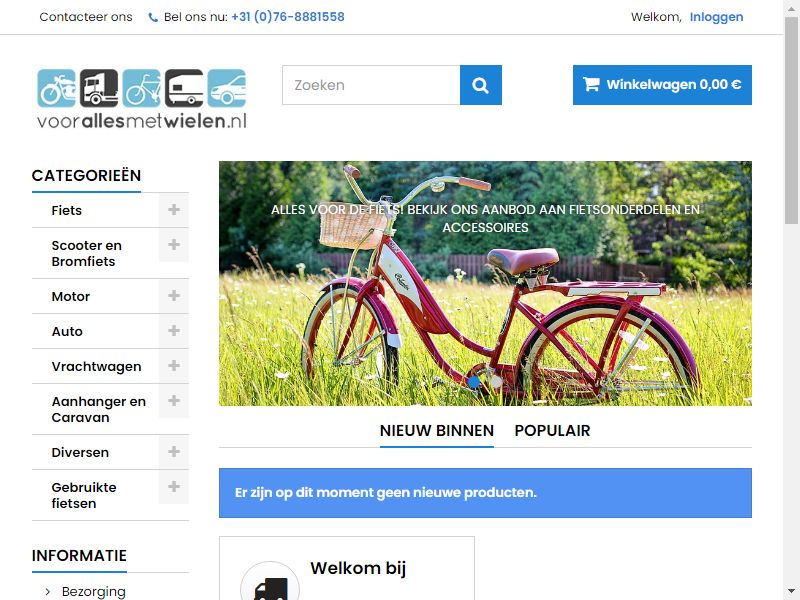
Task: Open the Winkelwagen cart button
Action: [x=662, y=85]
